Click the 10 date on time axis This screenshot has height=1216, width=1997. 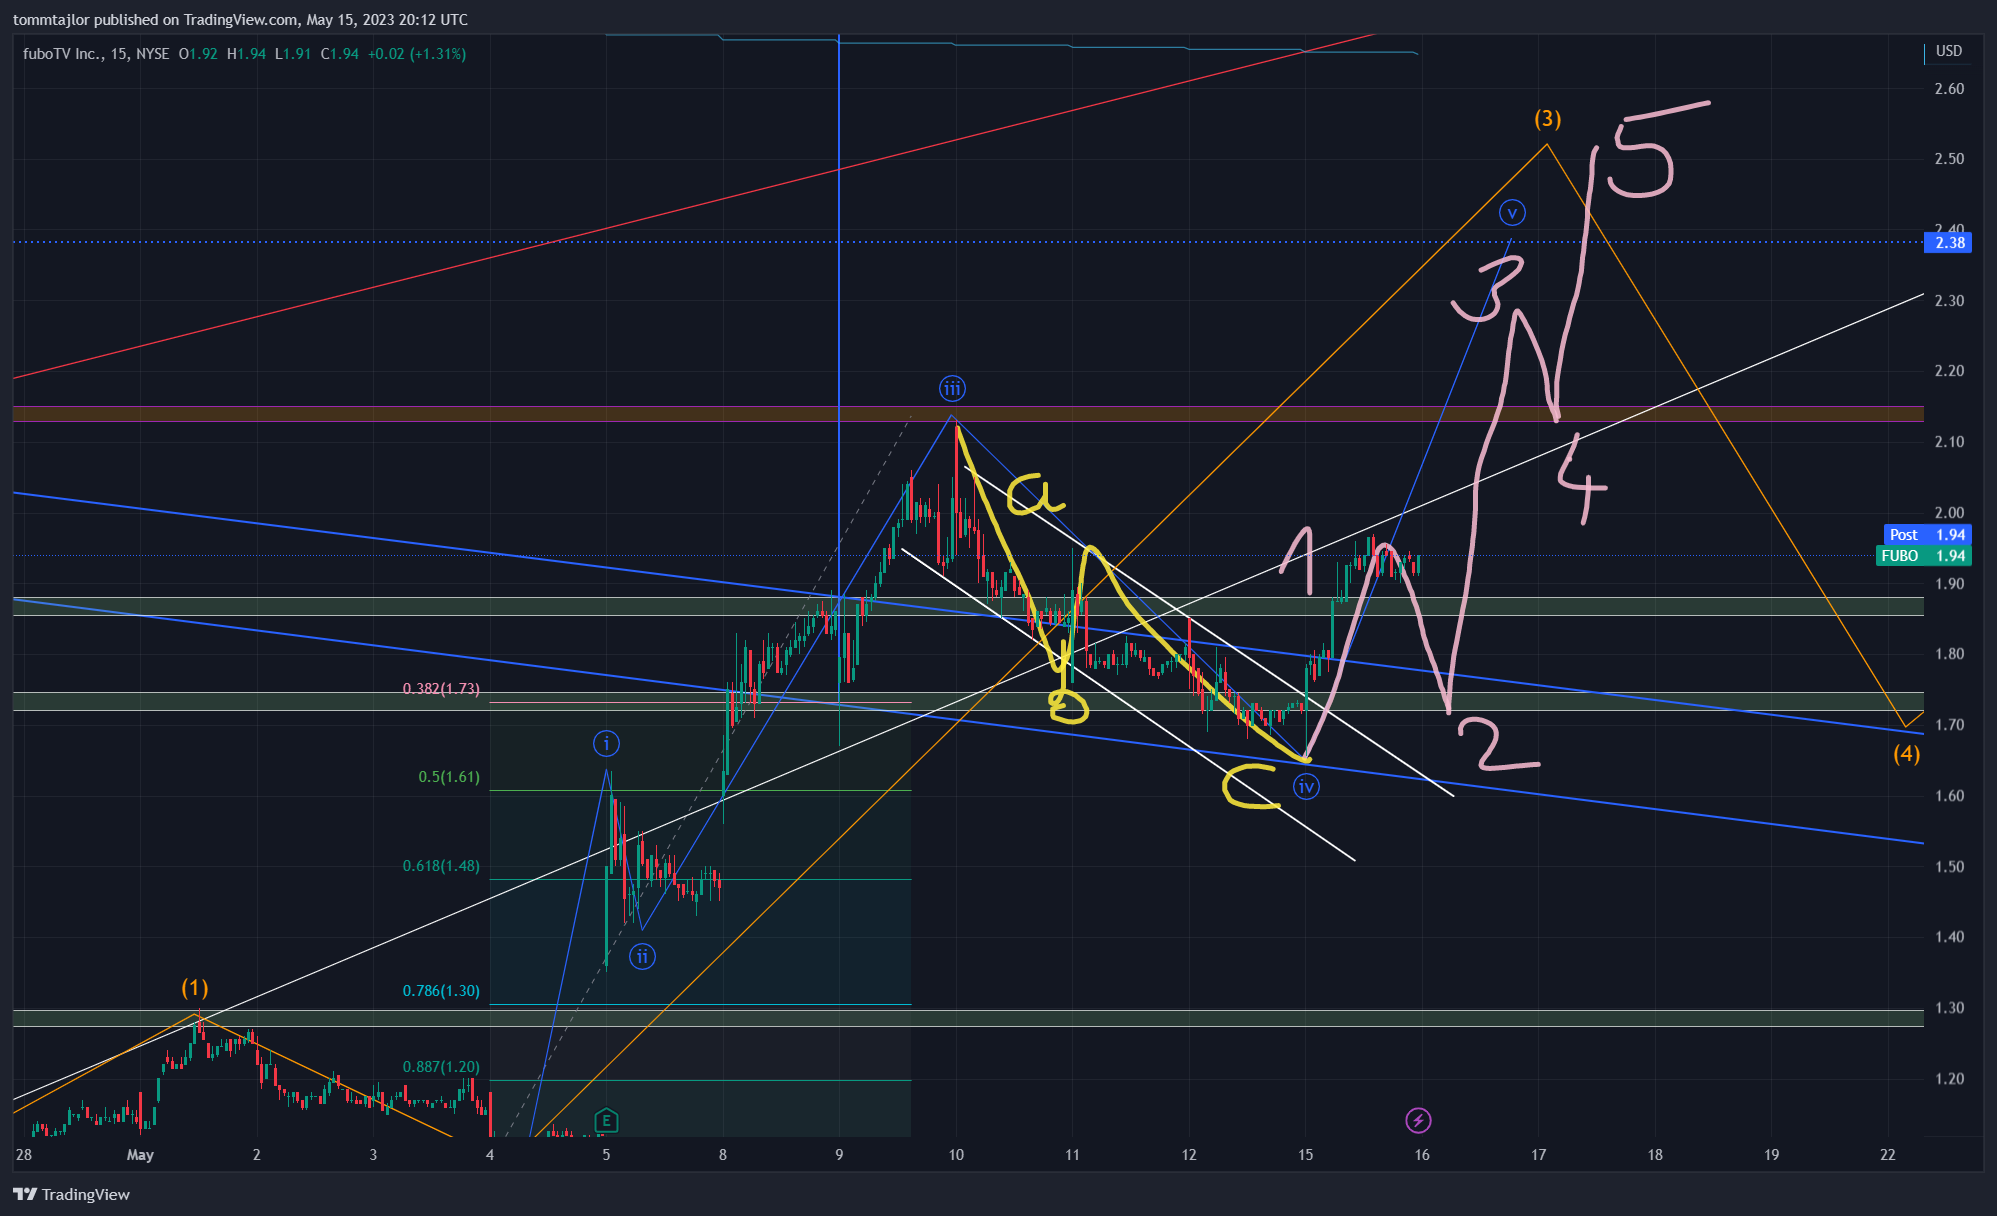[956, 1155]
